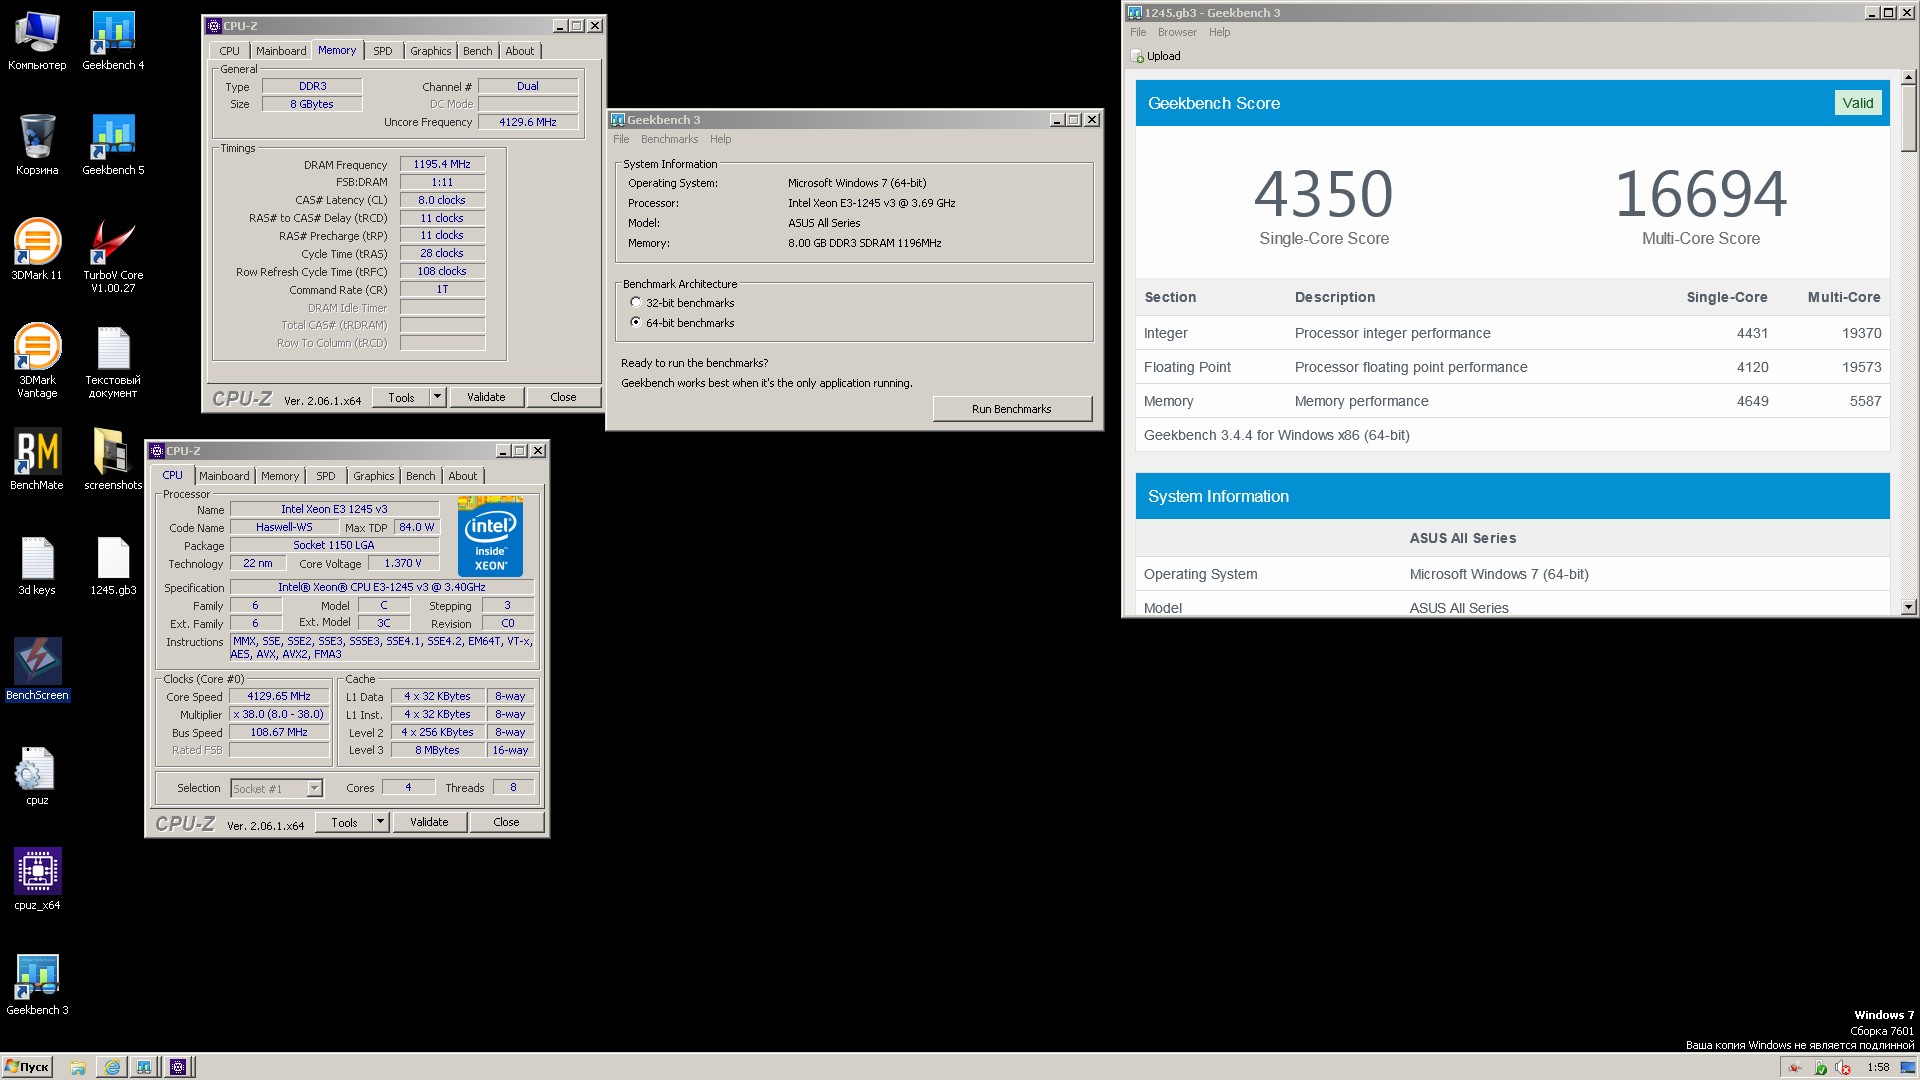The image size is (1920, 1080).
Task: Open Explorer folder icon in taskbar
Action: [x=78, y=1067]
